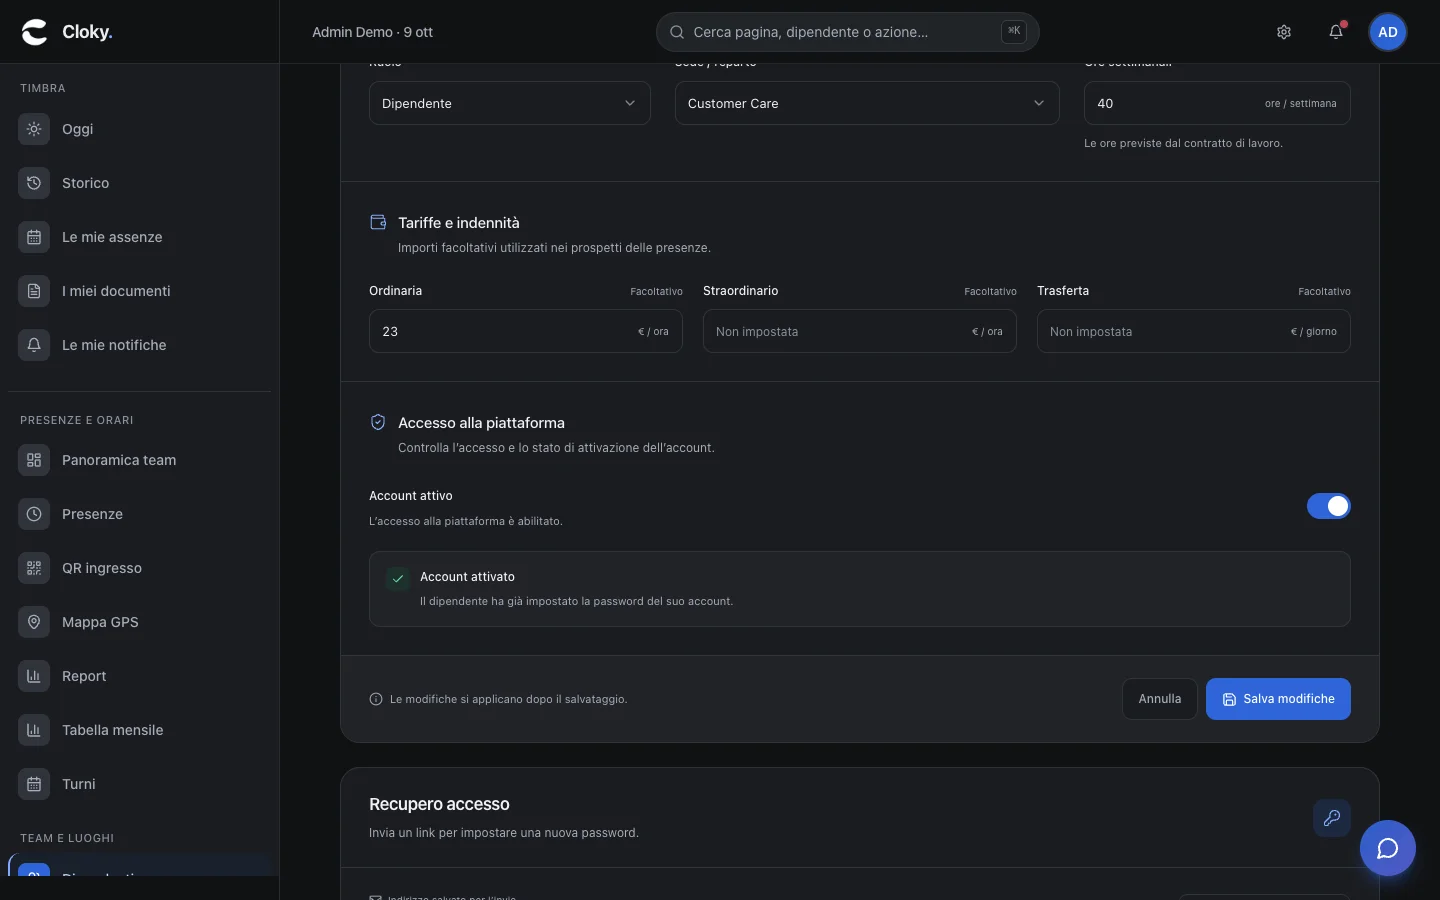The height and width of the screenshot is (900, 1440).
Task: Click the Turni calendar icon
Action: 34,784
